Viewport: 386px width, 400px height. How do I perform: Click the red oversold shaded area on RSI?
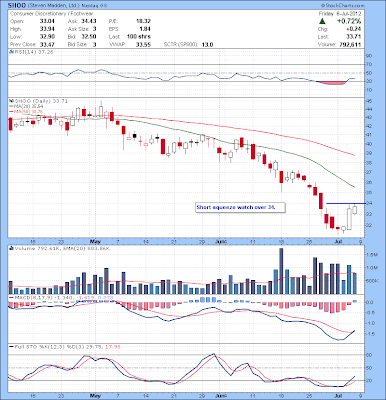coord(332,82)
